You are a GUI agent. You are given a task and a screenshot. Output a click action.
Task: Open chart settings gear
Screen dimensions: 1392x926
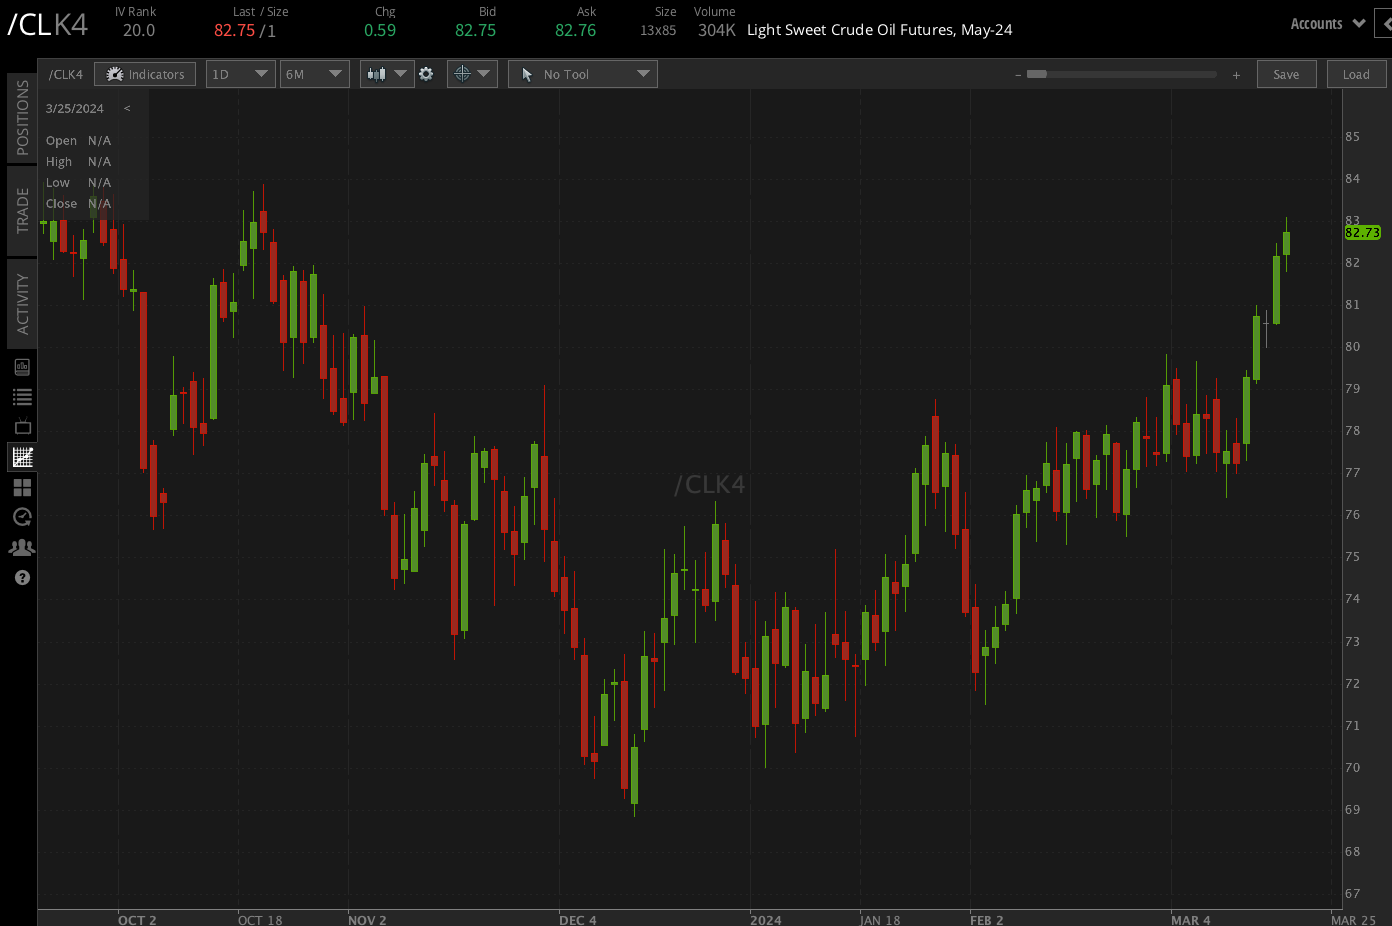click(x=426, y=74)
